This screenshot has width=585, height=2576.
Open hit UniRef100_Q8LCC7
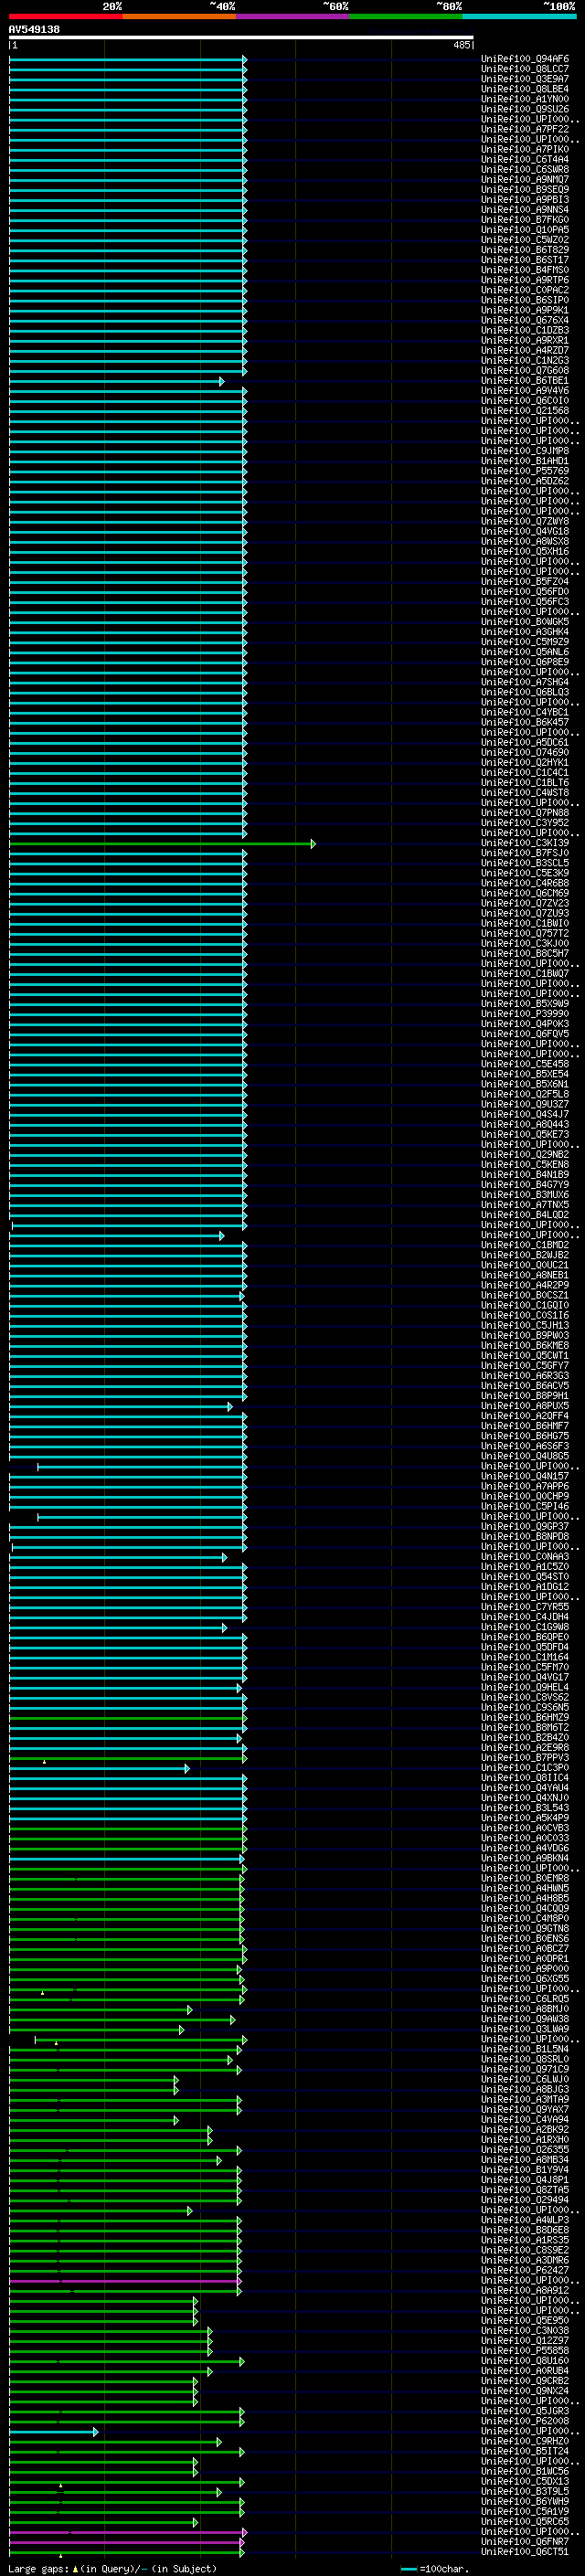[x=525, y=69]
